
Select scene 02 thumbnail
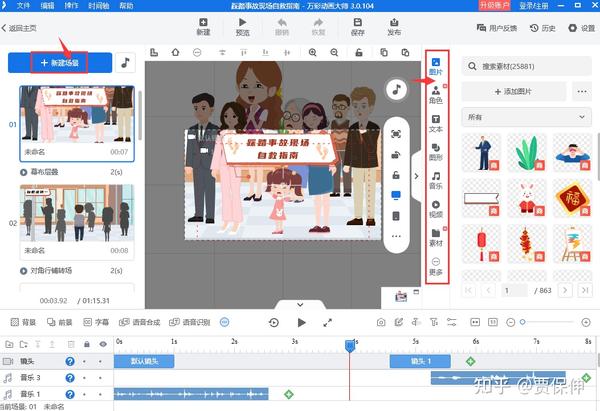pyautogui.click(x=77, y=214)
